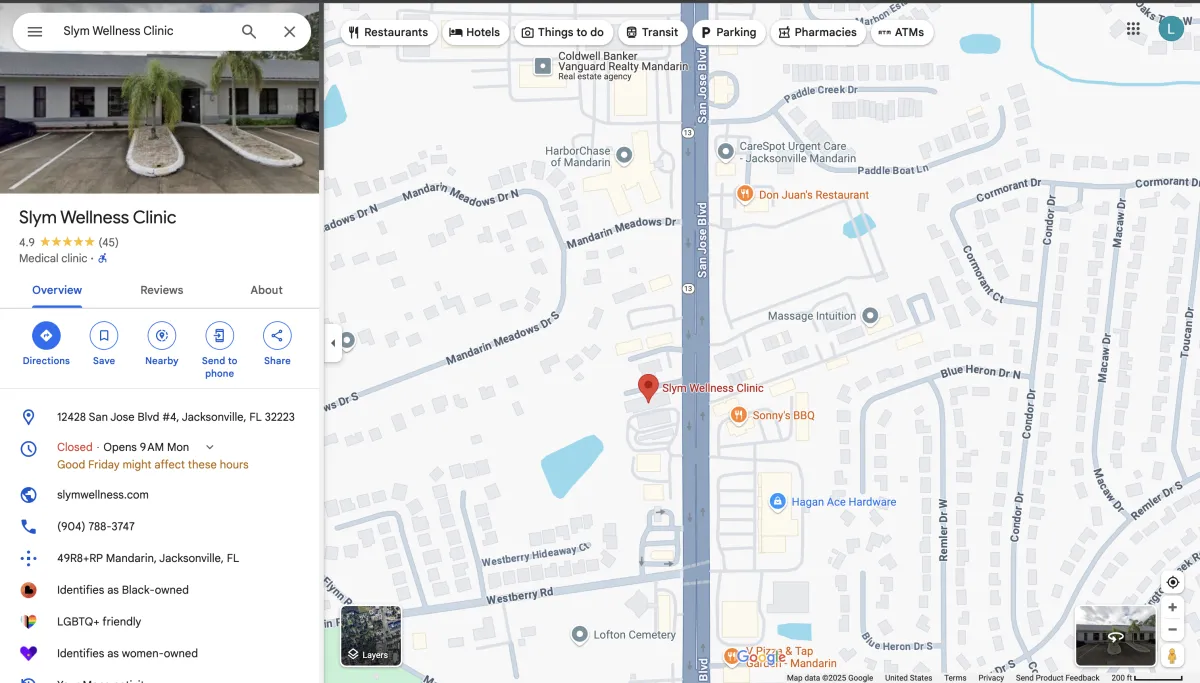Filter map by Hotels
This screenshot has width=1200, height=683.
475,32
